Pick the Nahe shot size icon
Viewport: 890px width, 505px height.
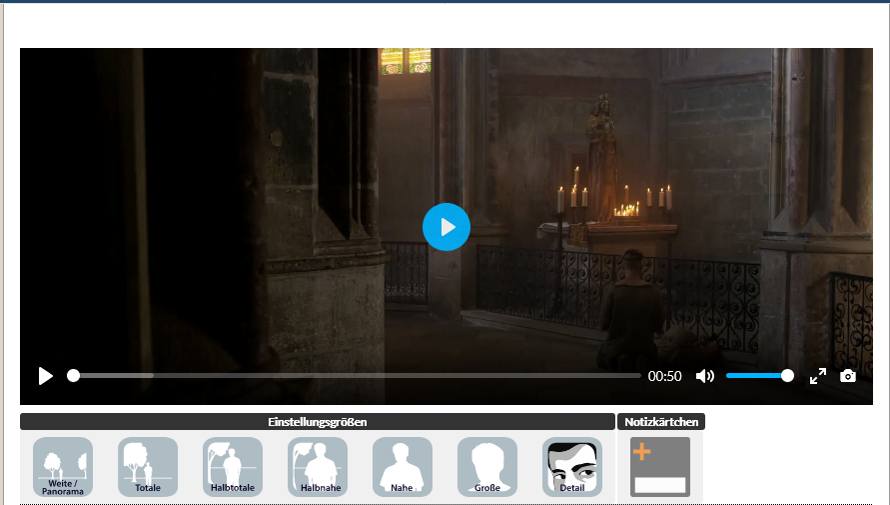point(402,467)
